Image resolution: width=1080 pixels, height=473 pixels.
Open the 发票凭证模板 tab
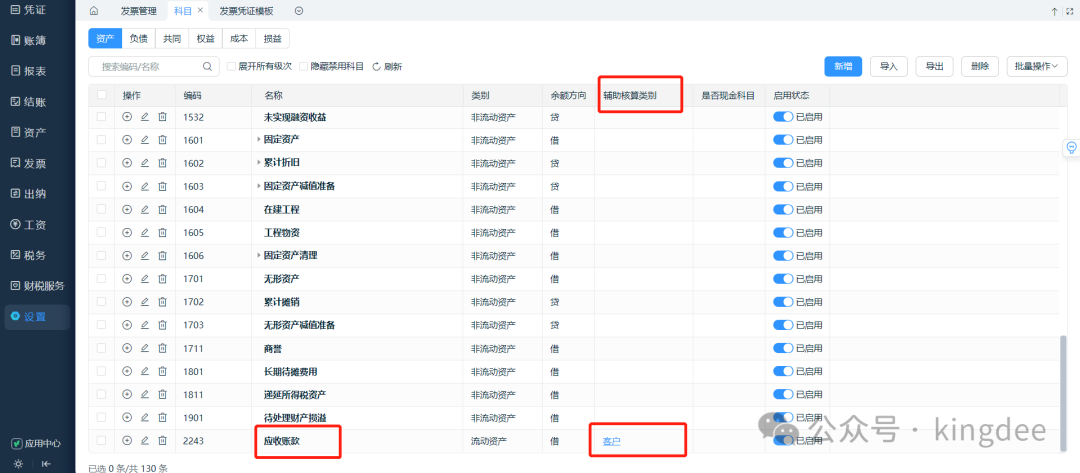[x=247, y=11]
